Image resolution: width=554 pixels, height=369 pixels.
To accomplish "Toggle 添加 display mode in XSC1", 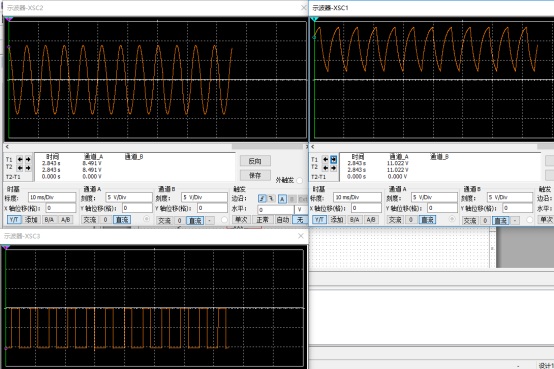I will tap(336, 219).
